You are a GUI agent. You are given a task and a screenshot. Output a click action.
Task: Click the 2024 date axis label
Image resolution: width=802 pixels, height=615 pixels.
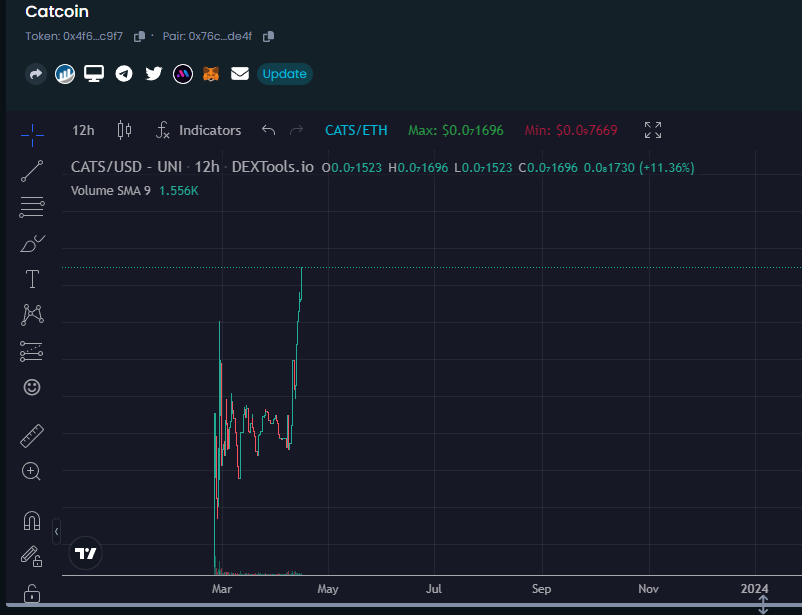click(754, 589)
